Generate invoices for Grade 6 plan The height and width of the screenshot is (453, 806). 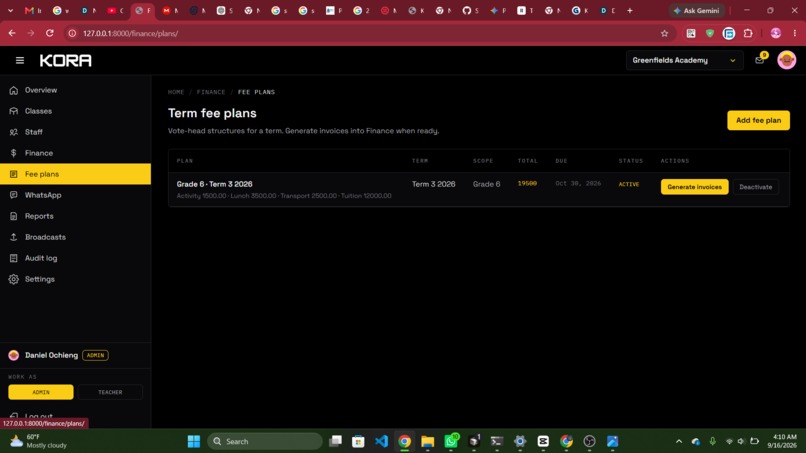[694, 187]
